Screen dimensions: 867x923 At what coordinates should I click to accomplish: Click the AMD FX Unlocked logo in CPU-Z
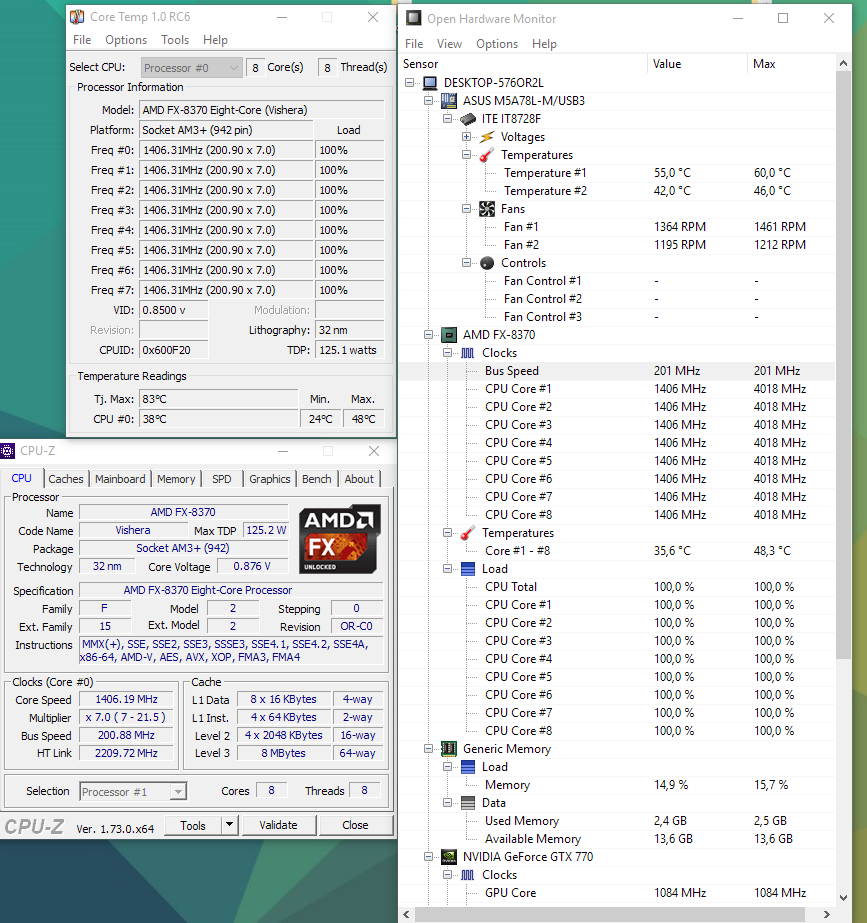[x=340, y=539]
